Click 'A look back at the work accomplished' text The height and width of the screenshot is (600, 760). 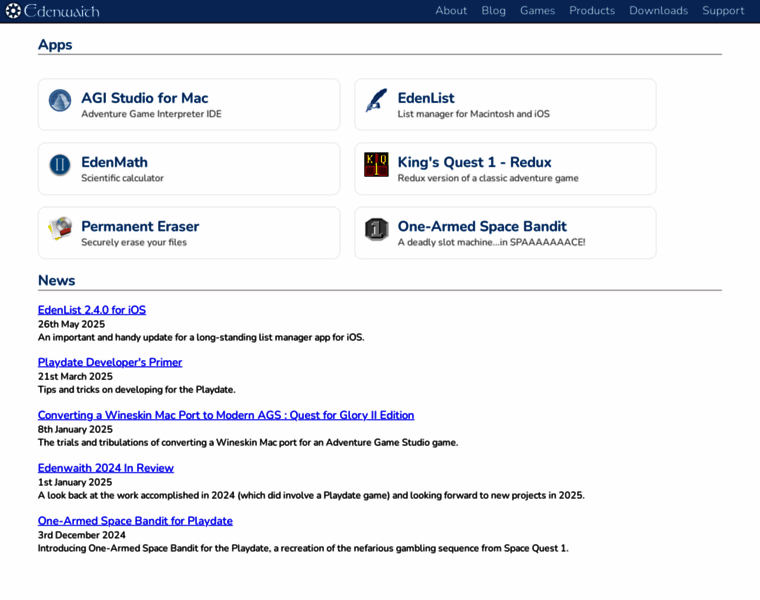coord(311,495)
